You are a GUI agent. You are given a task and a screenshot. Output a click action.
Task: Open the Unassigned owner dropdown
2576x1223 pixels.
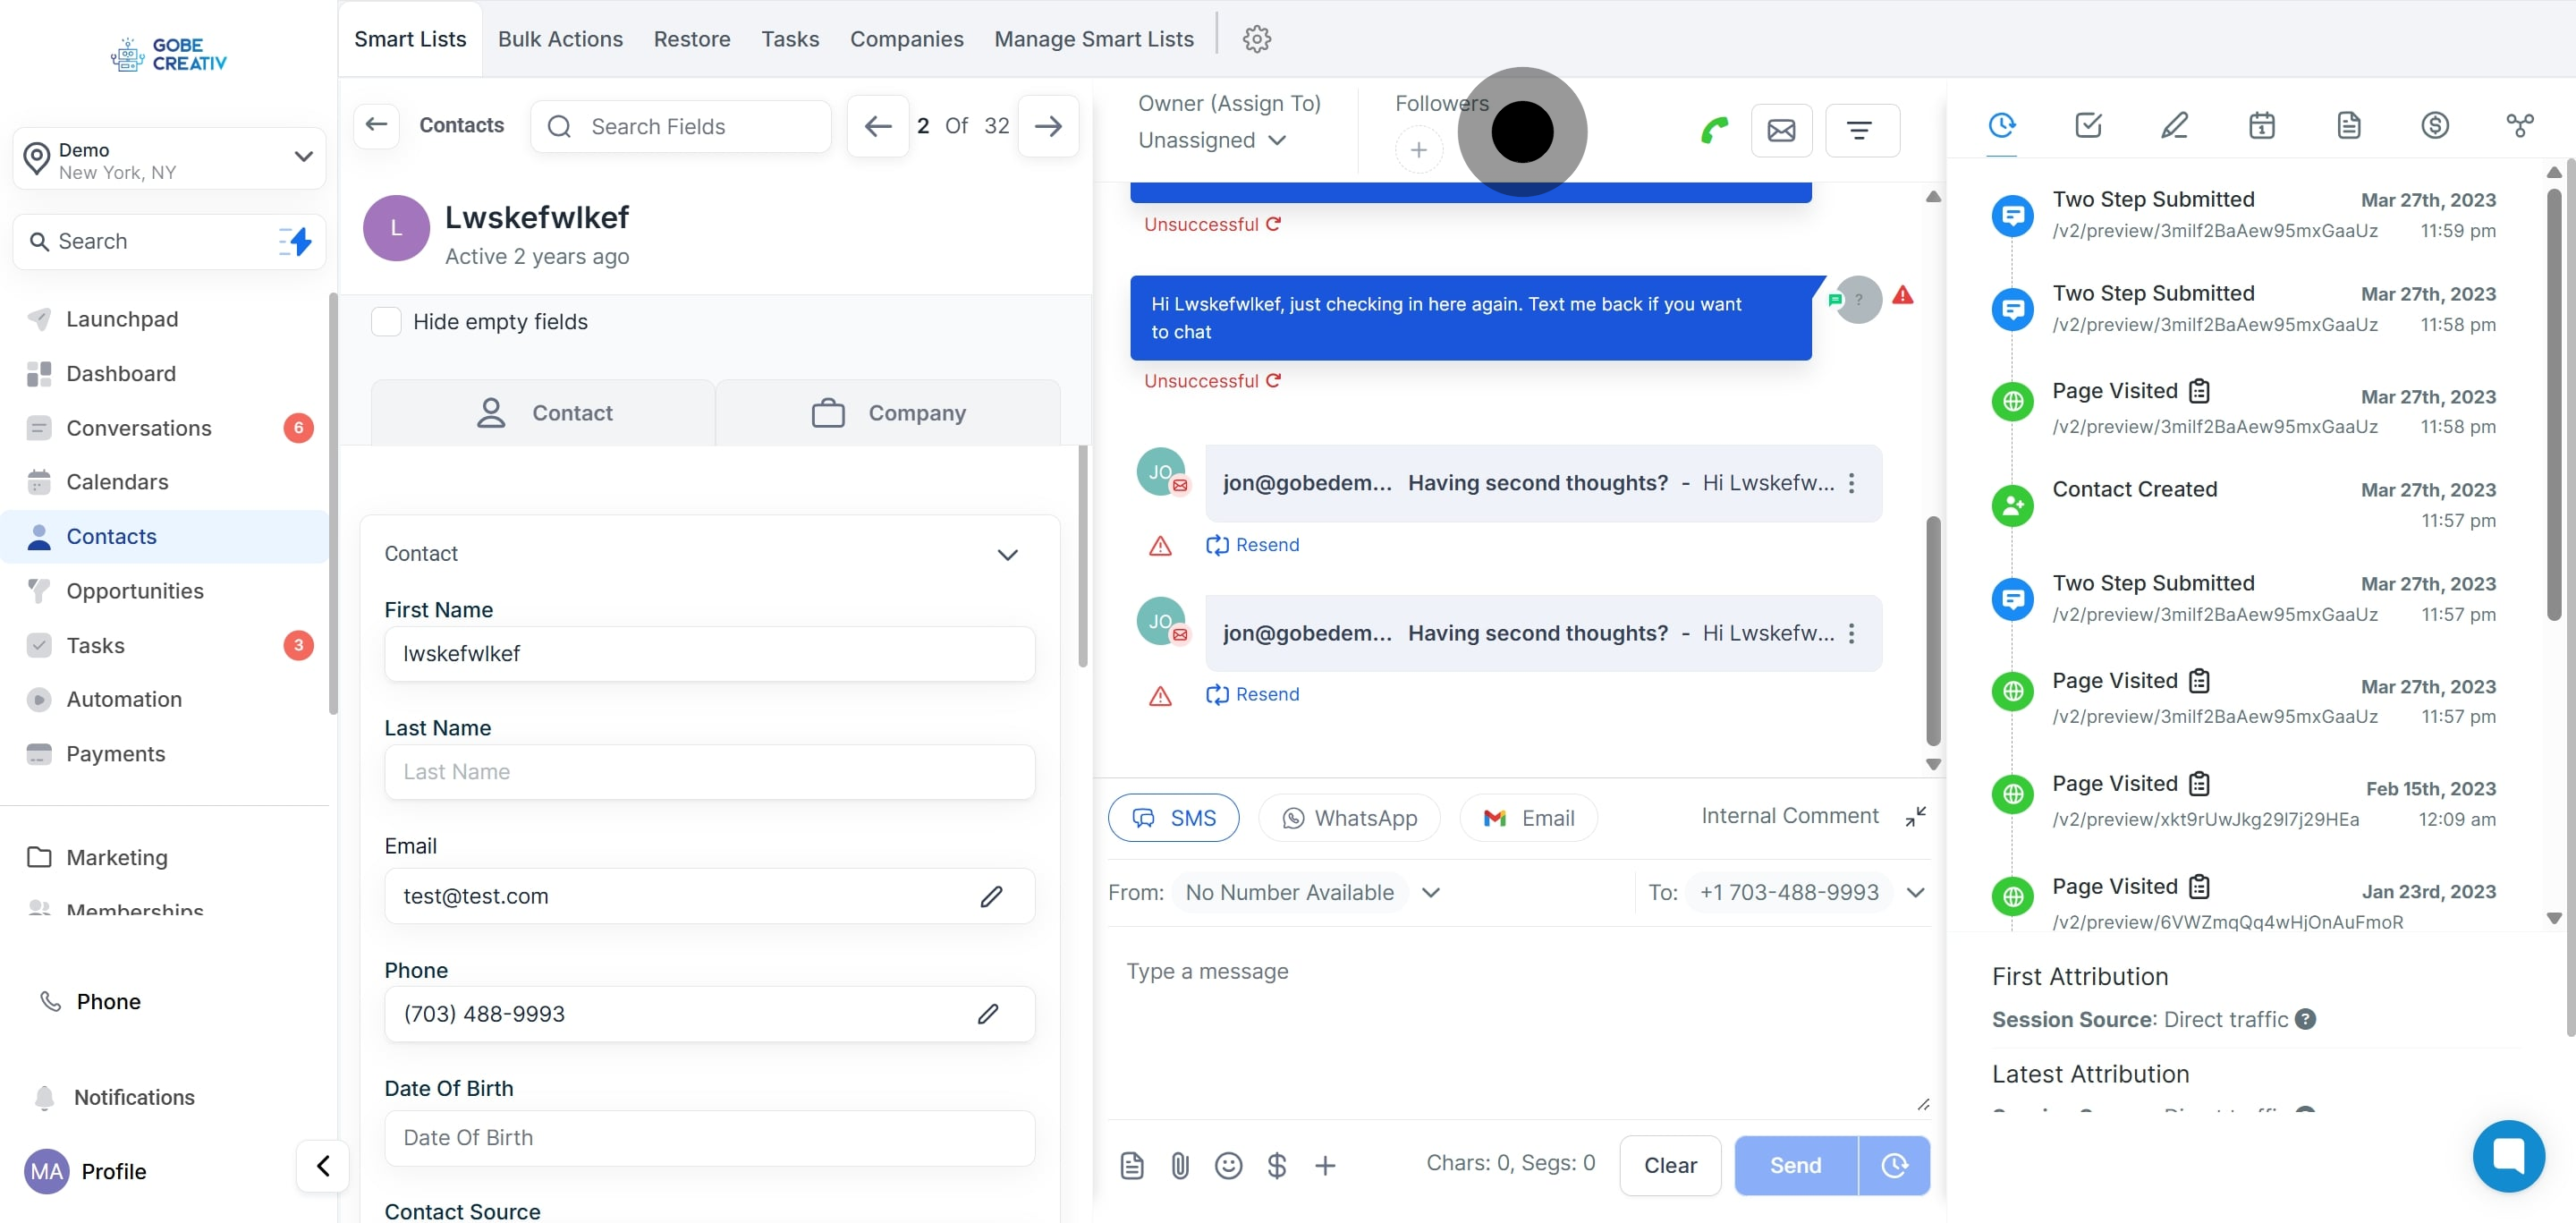point(1212,140)
